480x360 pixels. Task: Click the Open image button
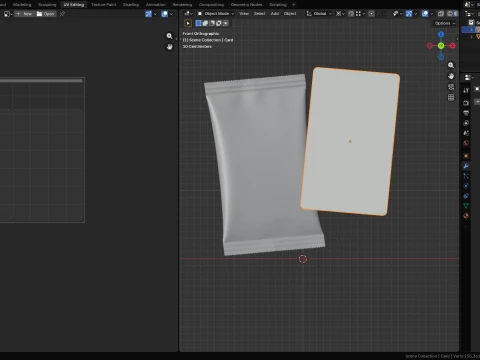pos(46,14)
